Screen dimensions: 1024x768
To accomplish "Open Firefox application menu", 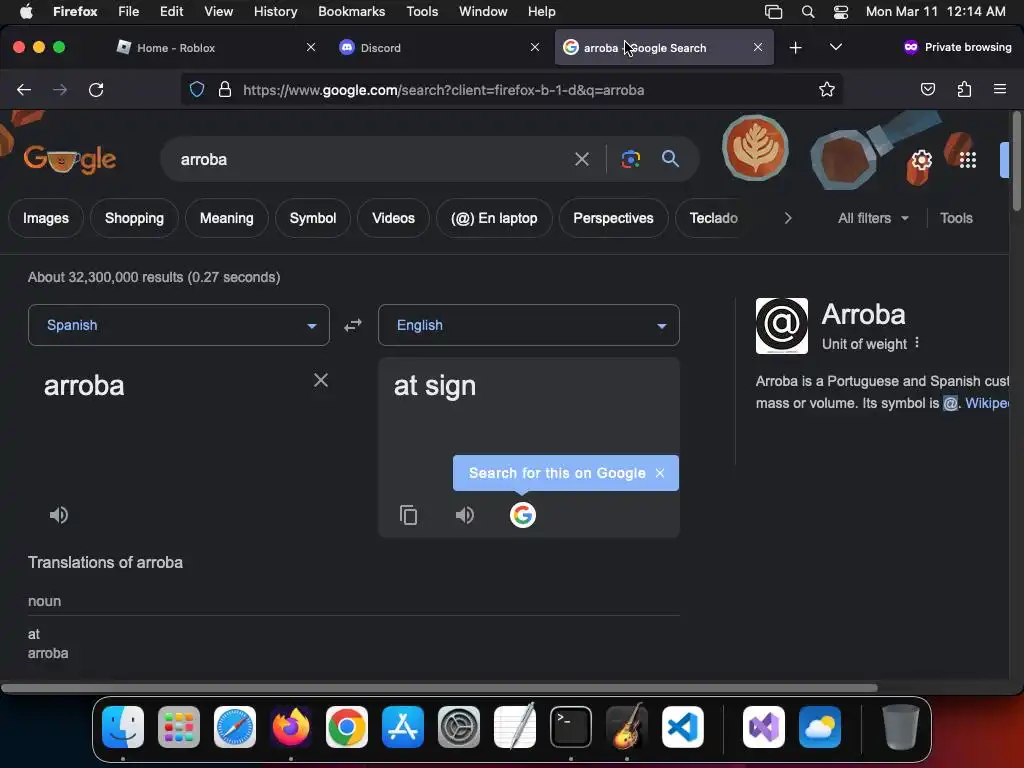I will click(x=1000, y=89).
